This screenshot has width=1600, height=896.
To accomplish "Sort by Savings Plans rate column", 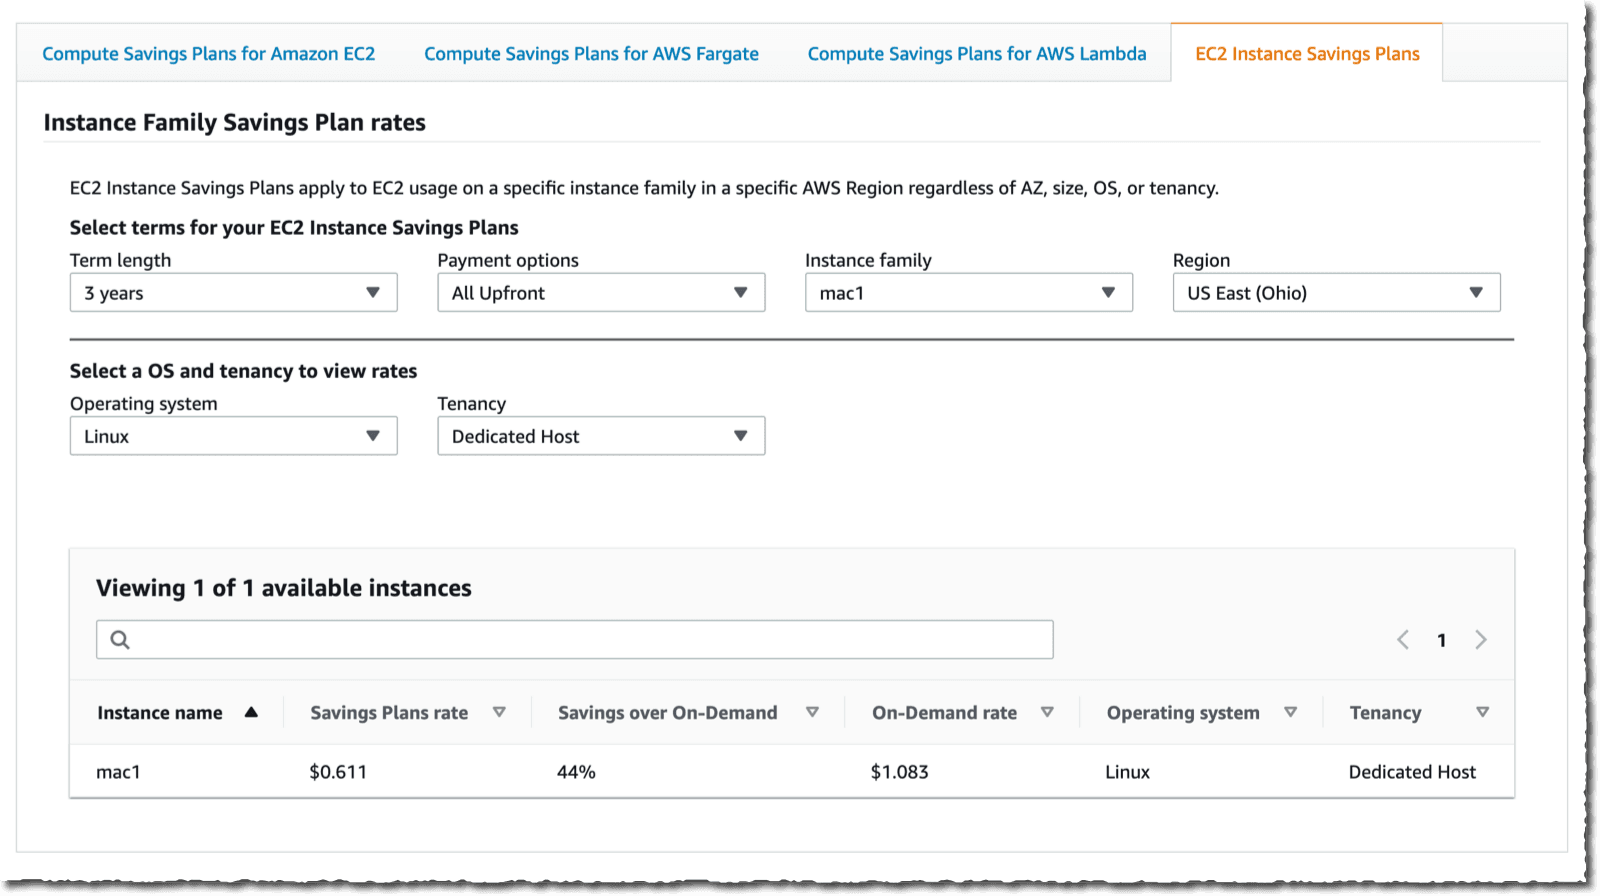I will (408, 713).
